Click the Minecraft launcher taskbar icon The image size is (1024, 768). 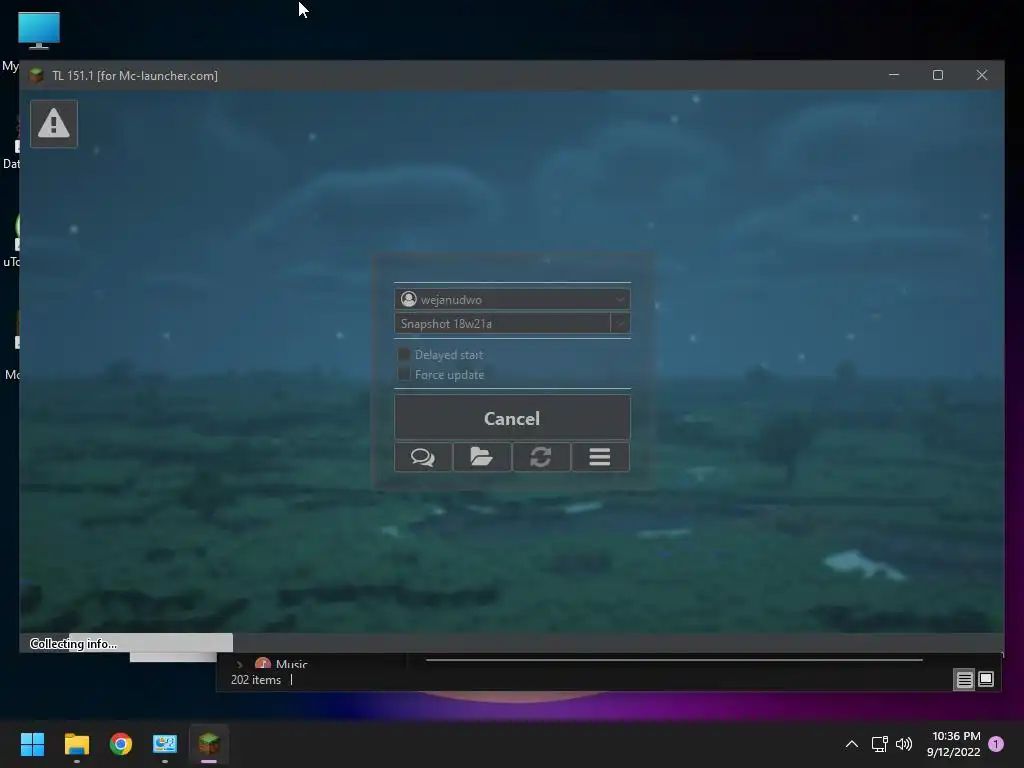209,744
